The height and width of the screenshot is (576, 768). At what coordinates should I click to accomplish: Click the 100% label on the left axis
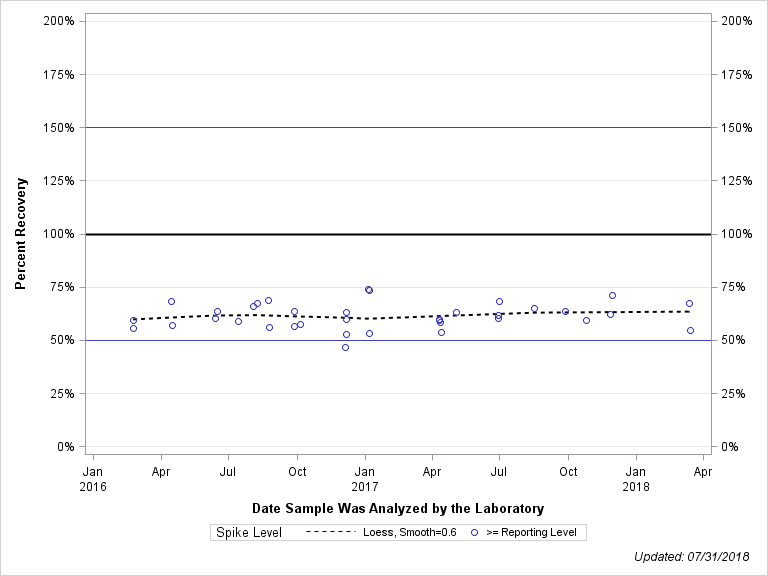59,234
